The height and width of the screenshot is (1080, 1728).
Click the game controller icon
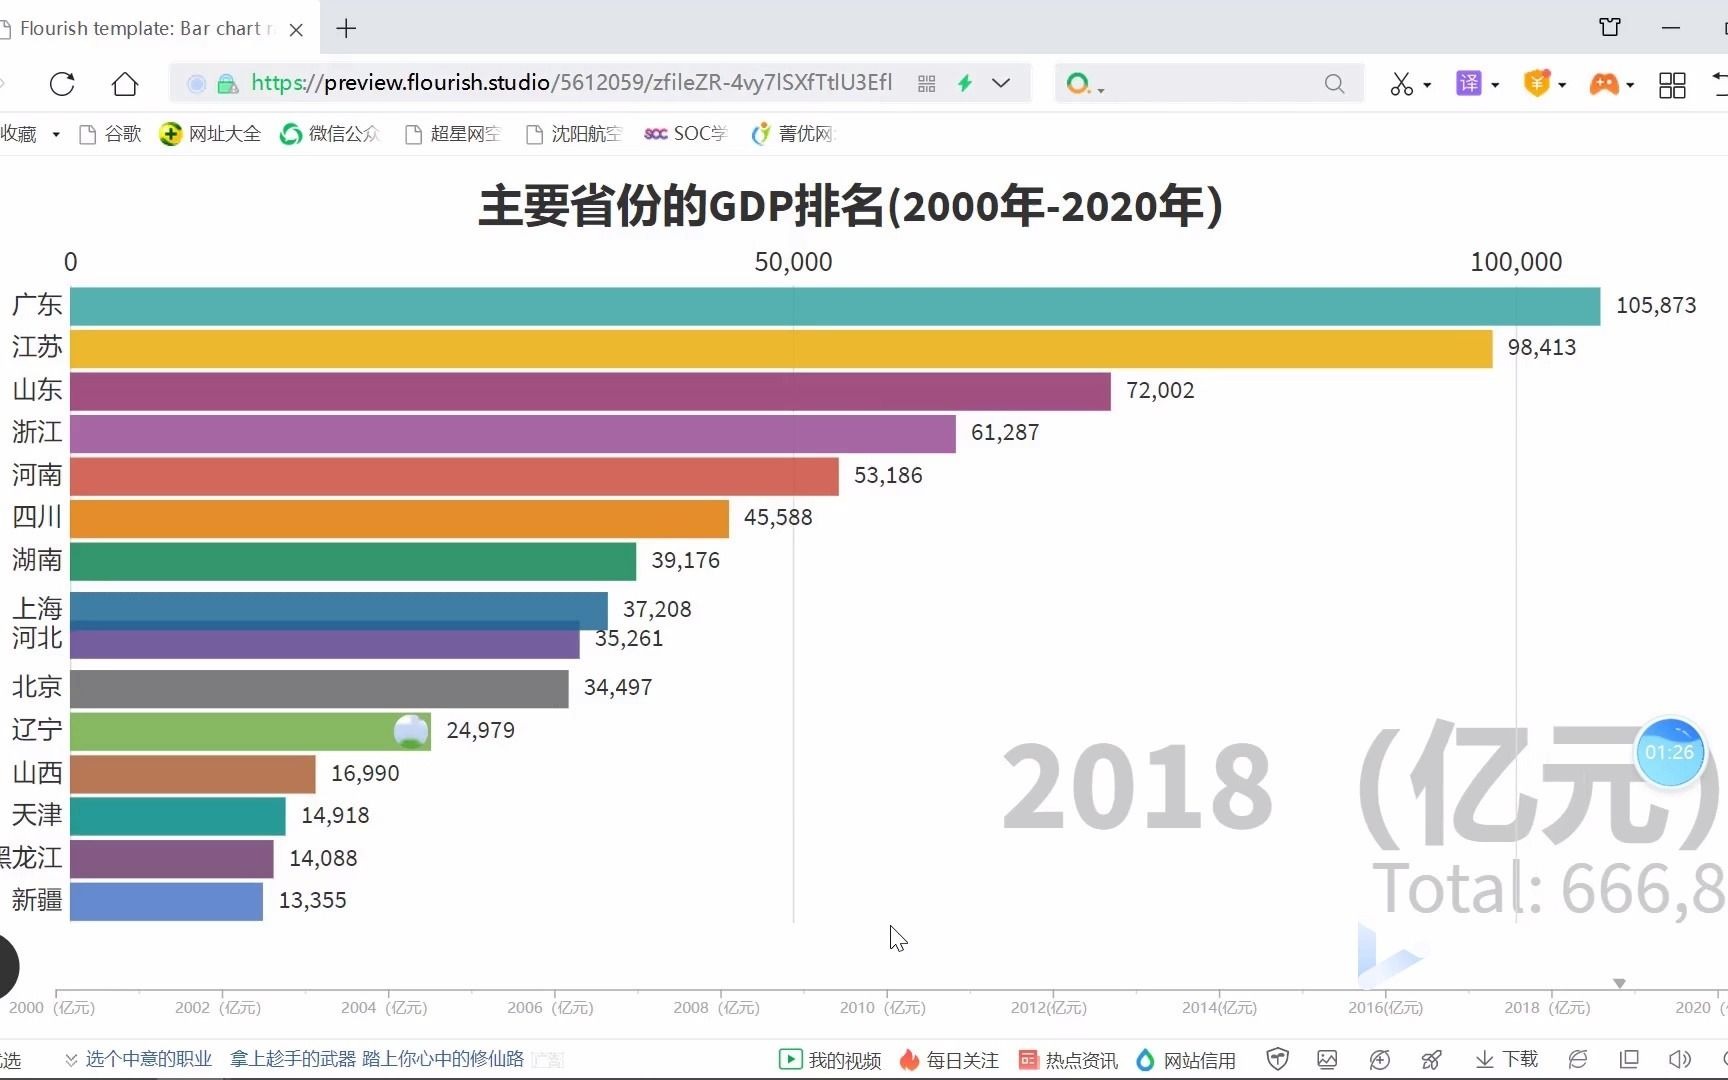1605,84
